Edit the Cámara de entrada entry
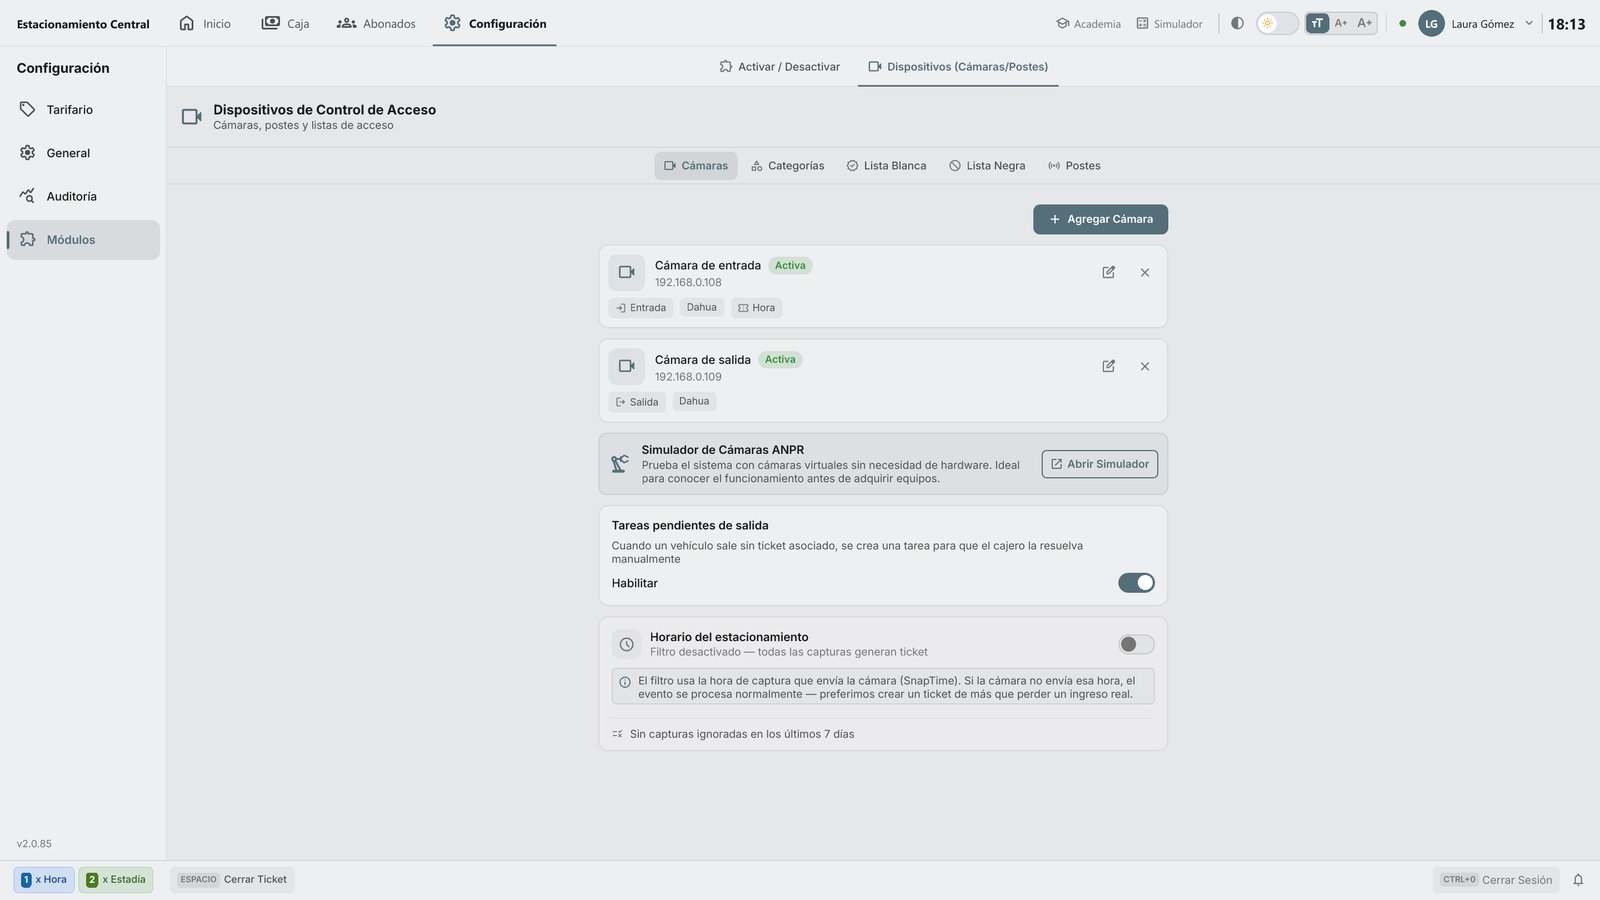 [x=1108, y=272]
